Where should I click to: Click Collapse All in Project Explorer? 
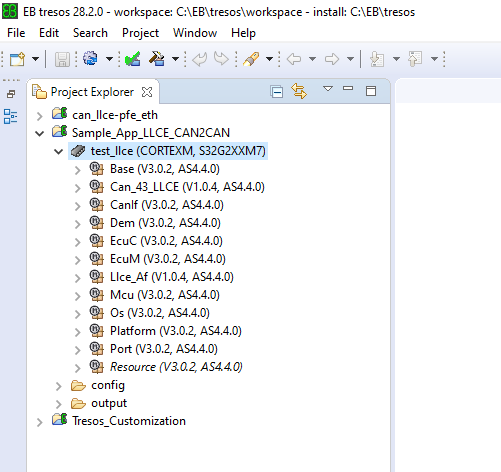pyautogui.click(x=277, y=92)
